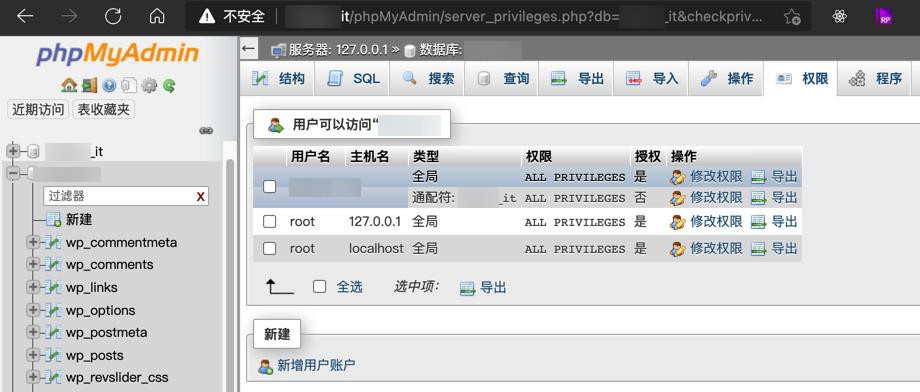Open the SQL documentation page icon
Viewport: 920px width, 392px height.
128,86
